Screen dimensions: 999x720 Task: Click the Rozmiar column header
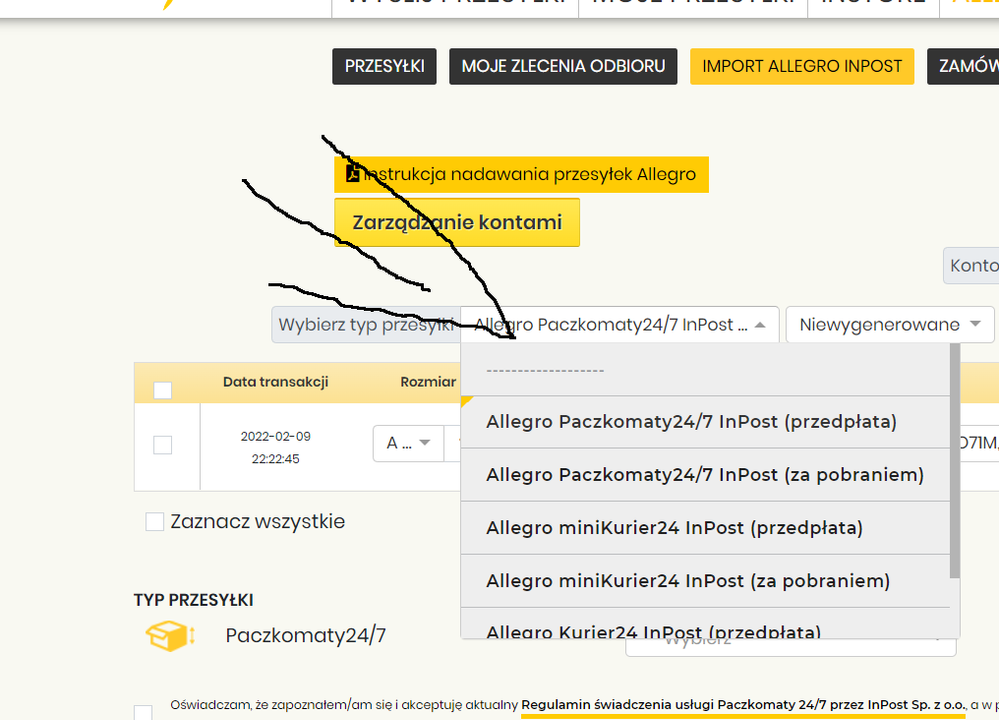coord(428,382)
